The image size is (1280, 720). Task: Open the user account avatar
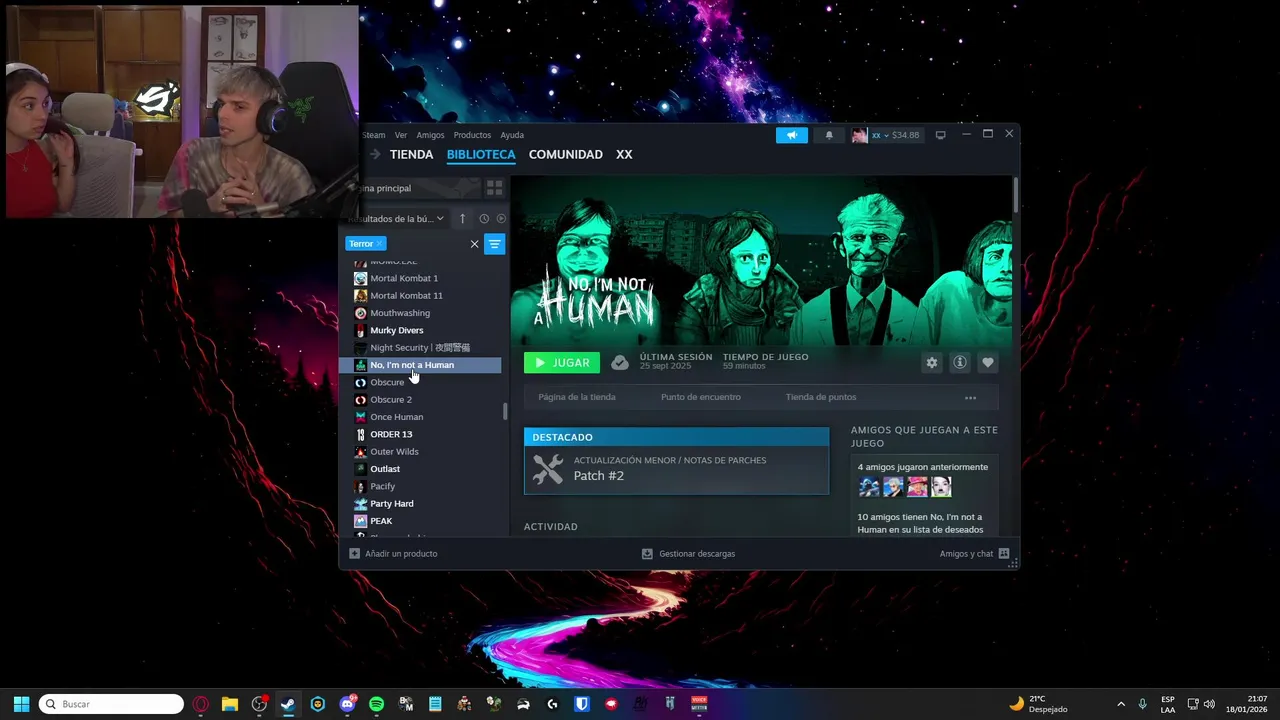coord(859,135)
